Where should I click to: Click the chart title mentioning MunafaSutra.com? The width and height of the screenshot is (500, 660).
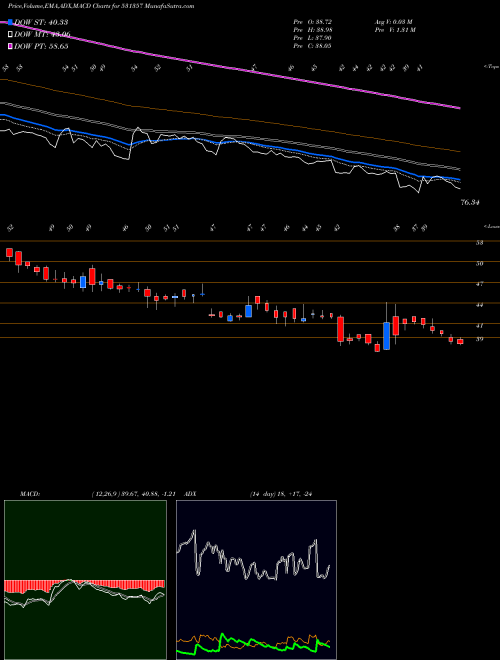click(101, 6)
